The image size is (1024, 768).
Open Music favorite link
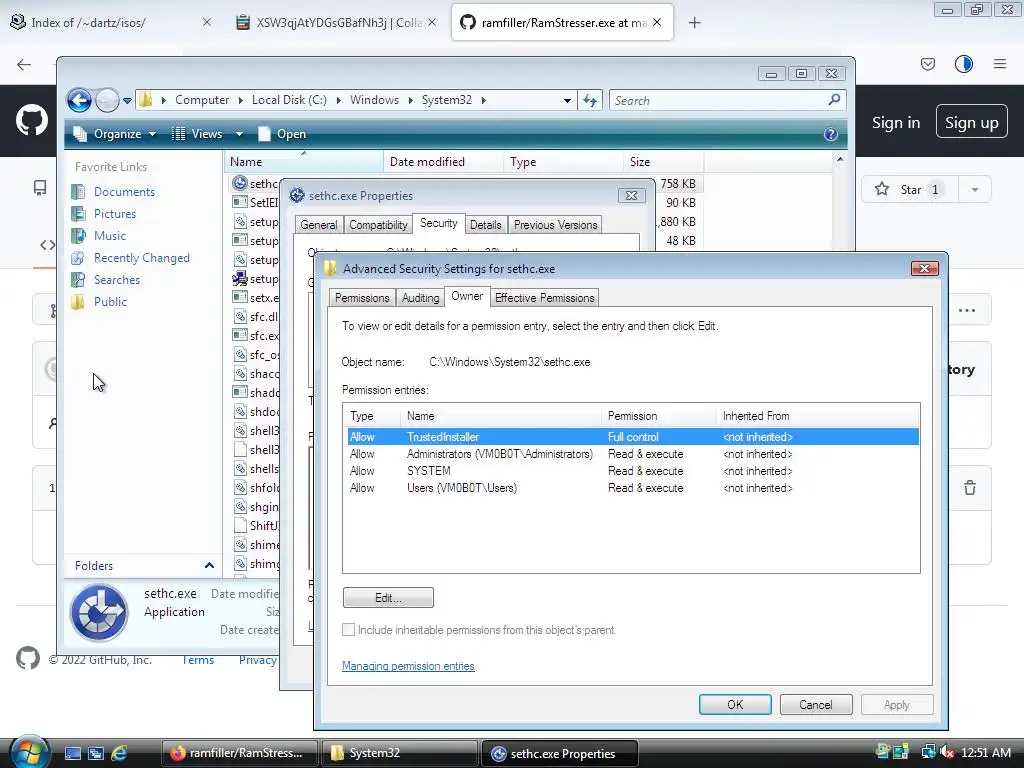tap(110, 236)
